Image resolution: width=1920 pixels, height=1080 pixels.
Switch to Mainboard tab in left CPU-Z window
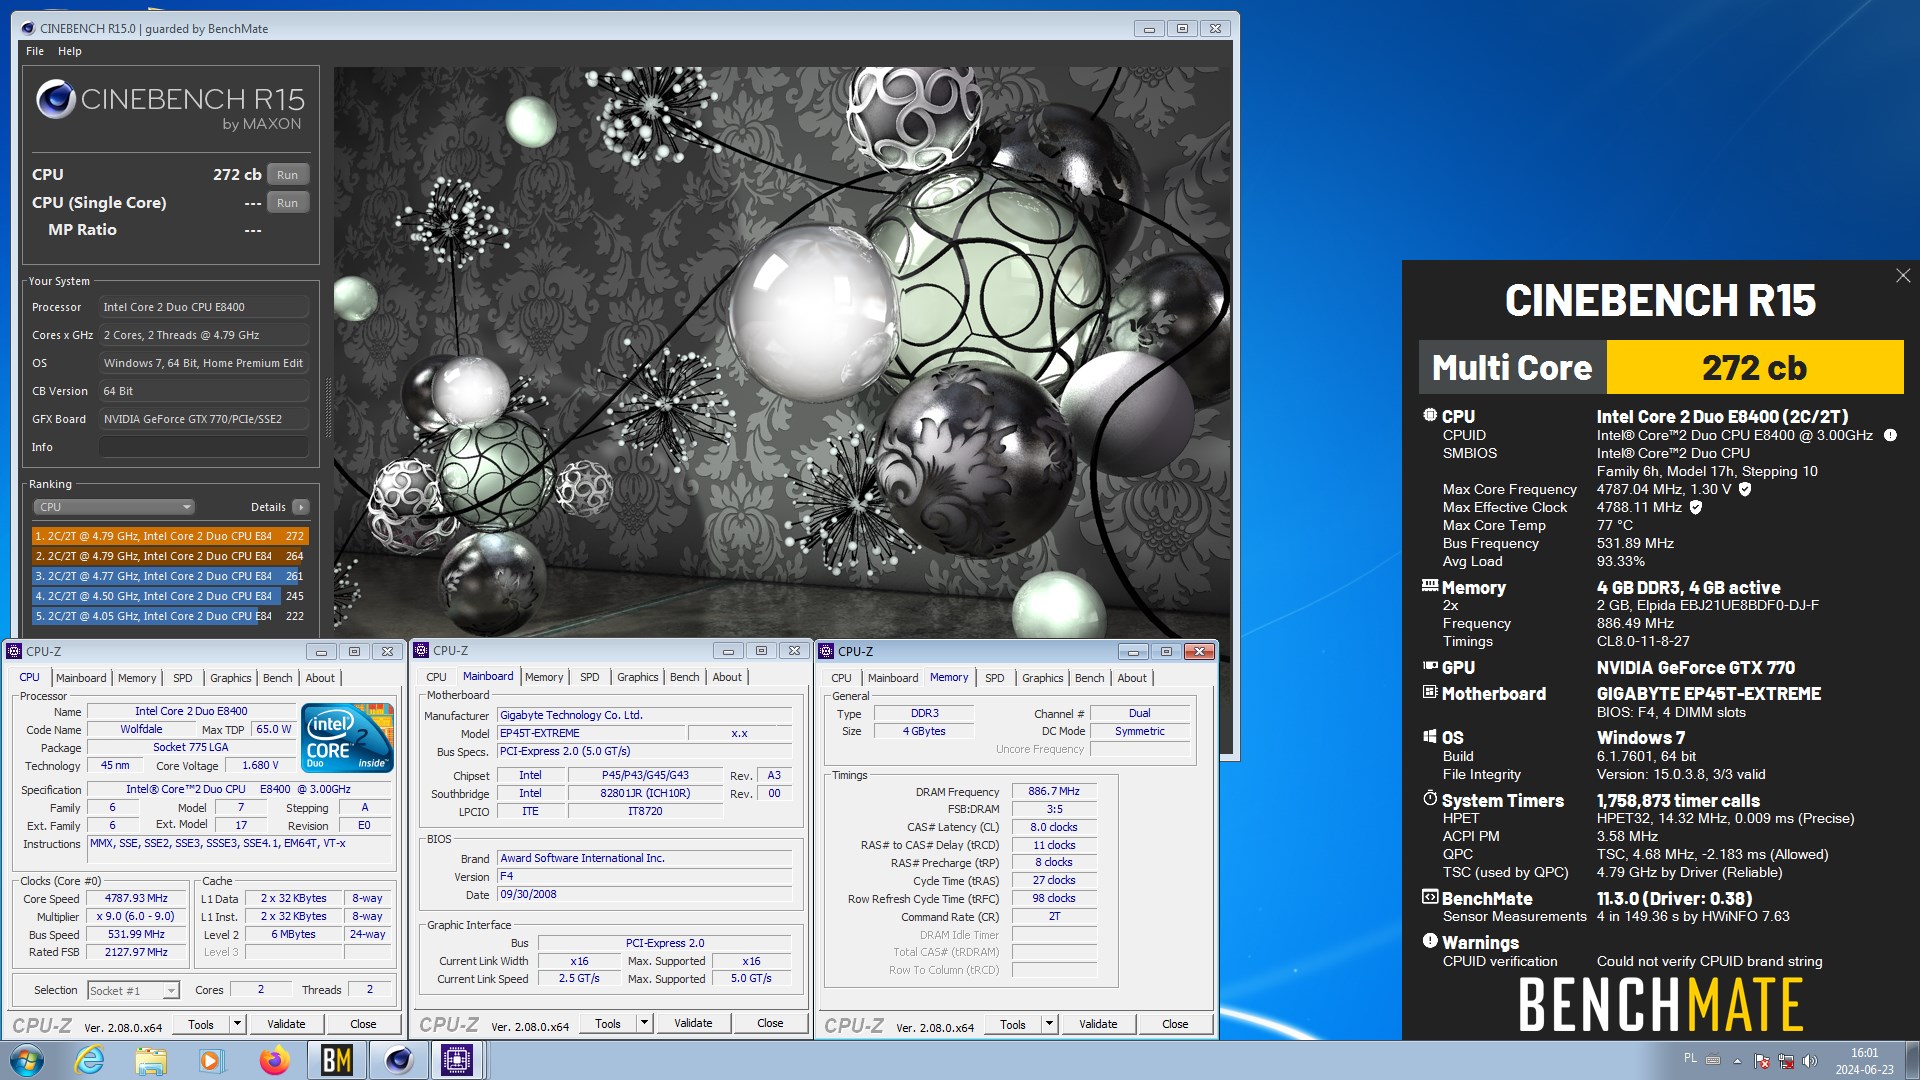pyautogui.click(x=81, y=678)
